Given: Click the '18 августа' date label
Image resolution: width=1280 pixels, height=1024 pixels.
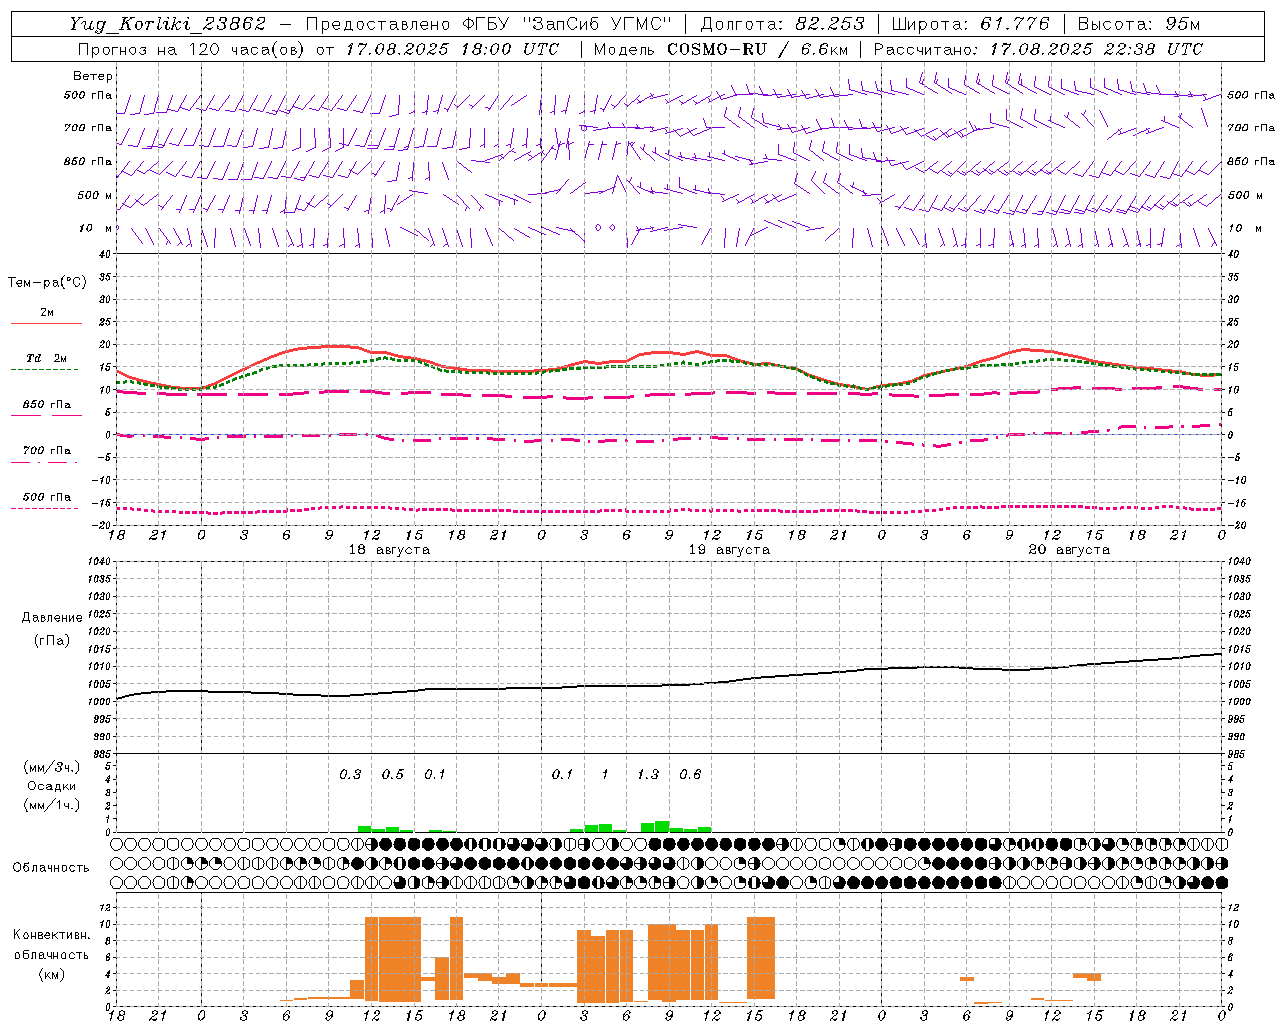Looking at the screenshot, I should [x=388, y=550].
